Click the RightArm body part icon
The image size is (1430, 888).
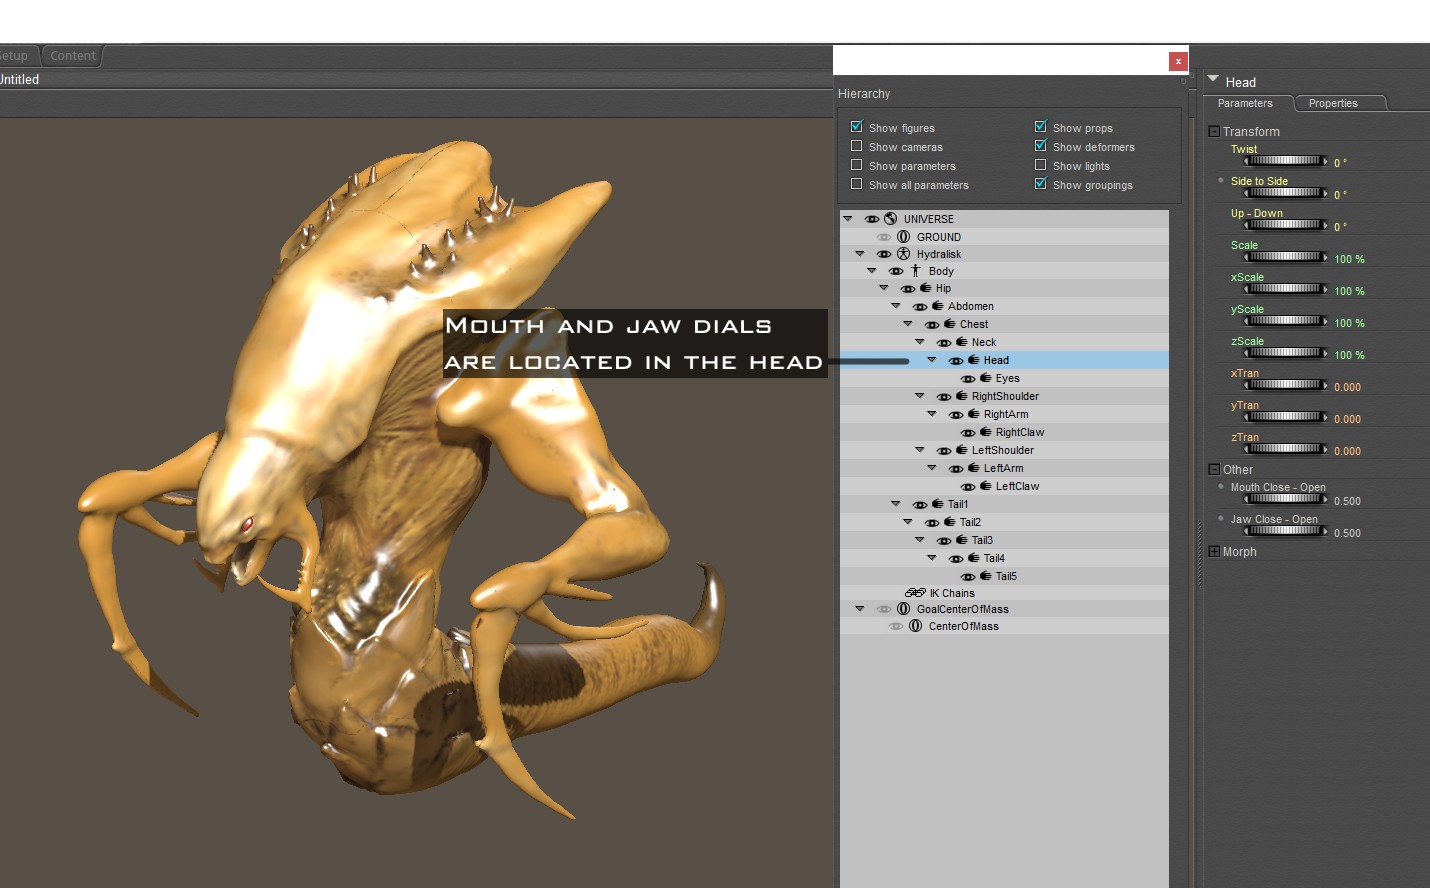(974, 414)
